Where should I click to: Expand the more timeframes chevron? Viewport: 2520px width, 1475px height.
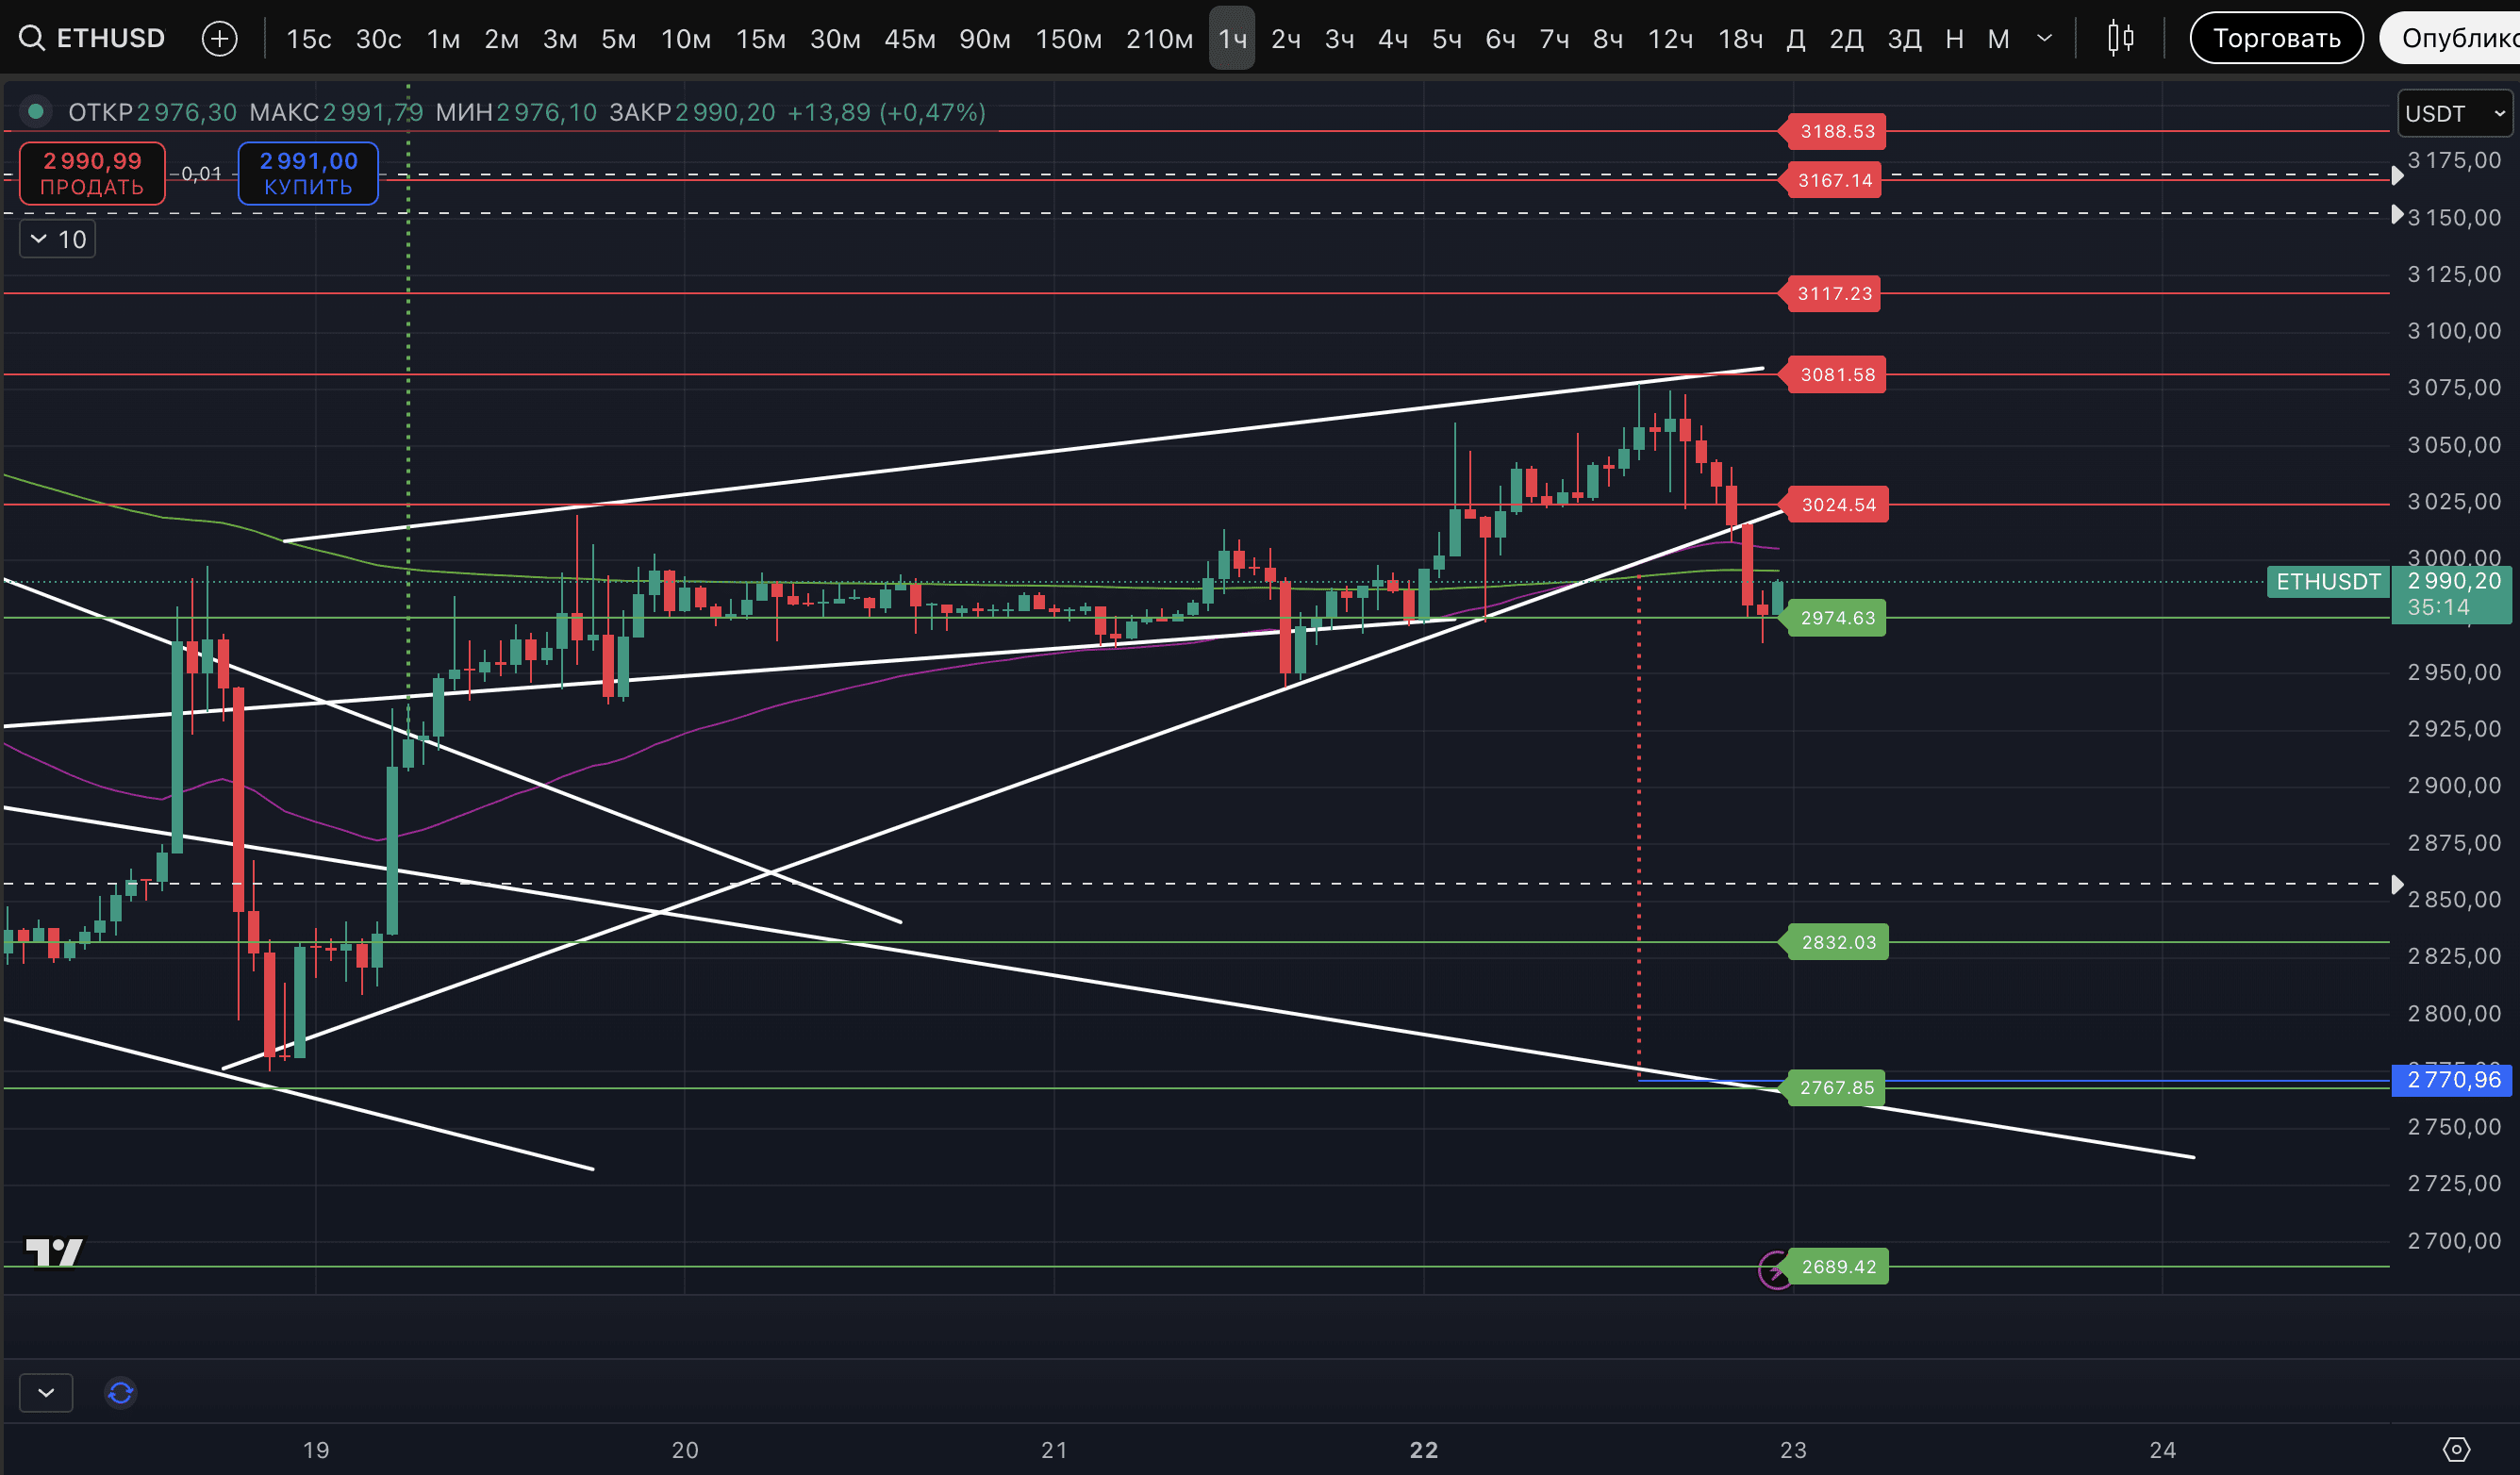(2044, 39)
